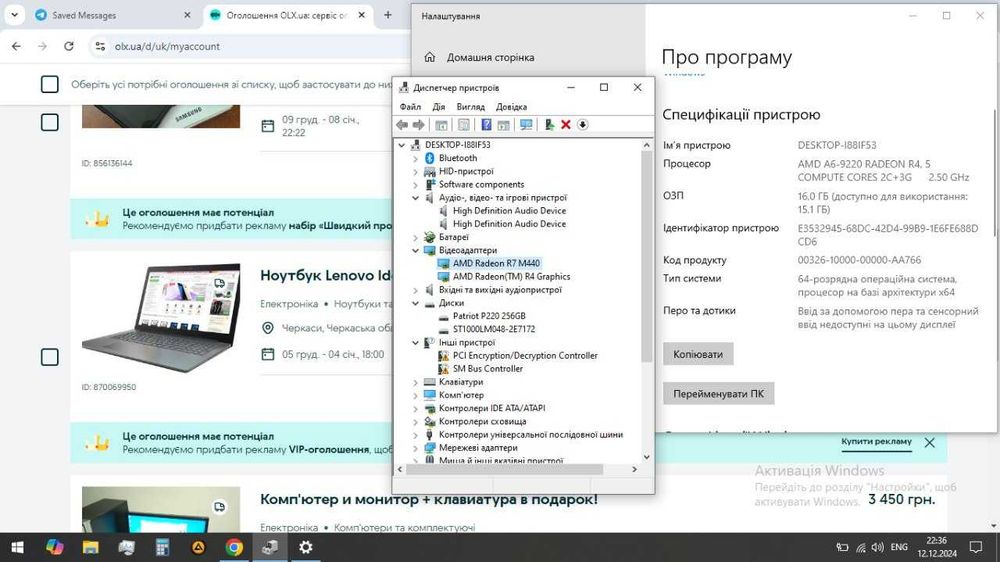Click the Properties toolbar icon in Device Manager
Viewport: 1000px width, 562px height.
[464, 125]
